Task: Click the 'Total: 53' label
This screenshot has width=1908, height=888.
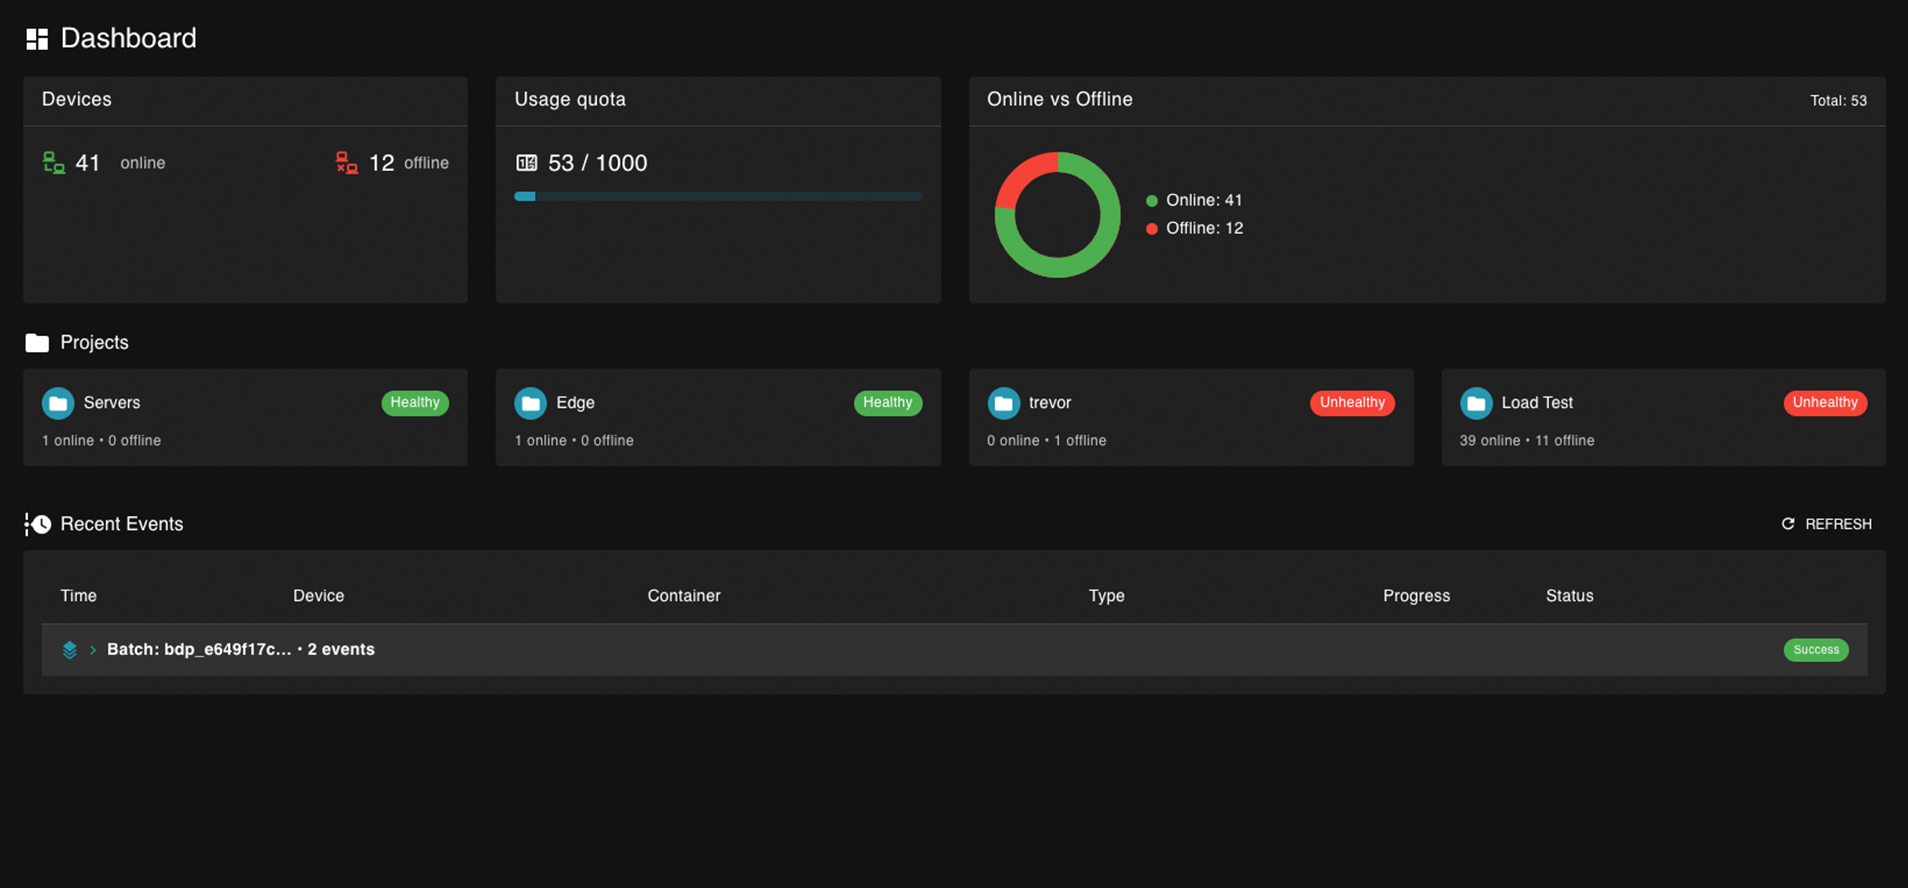Action: tap(1838, 101)
